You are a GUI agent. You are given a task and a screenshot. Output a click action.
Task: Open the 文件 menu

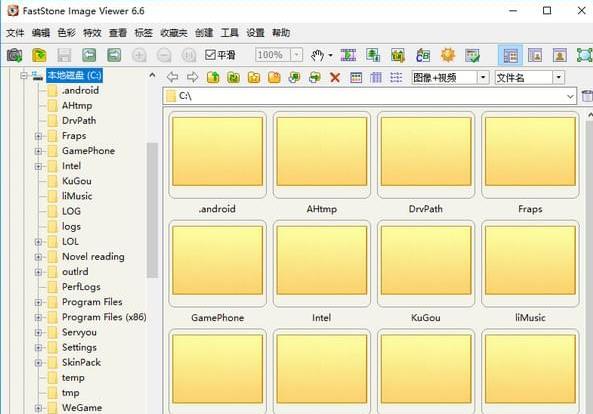[15, 33]
